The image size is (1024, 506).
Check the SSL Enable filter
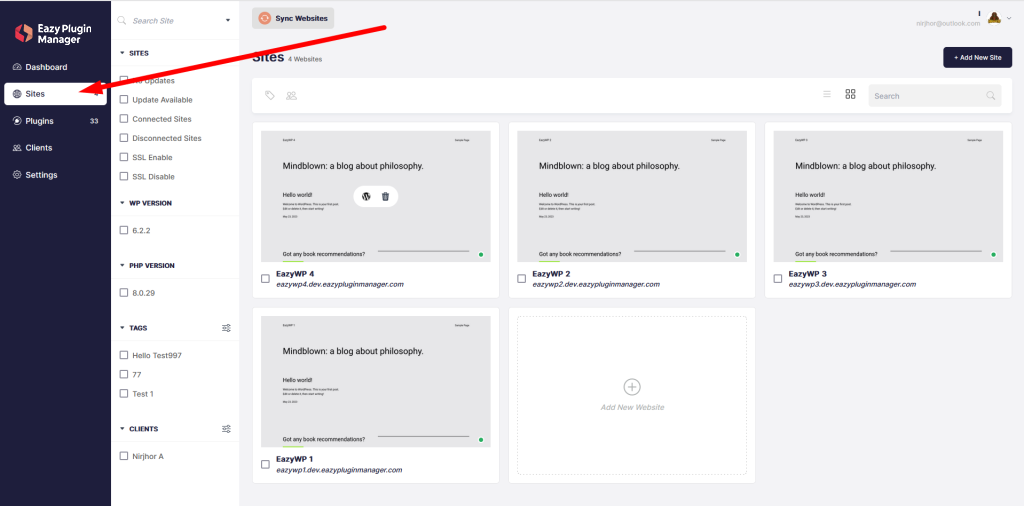(x=124, y=157)
